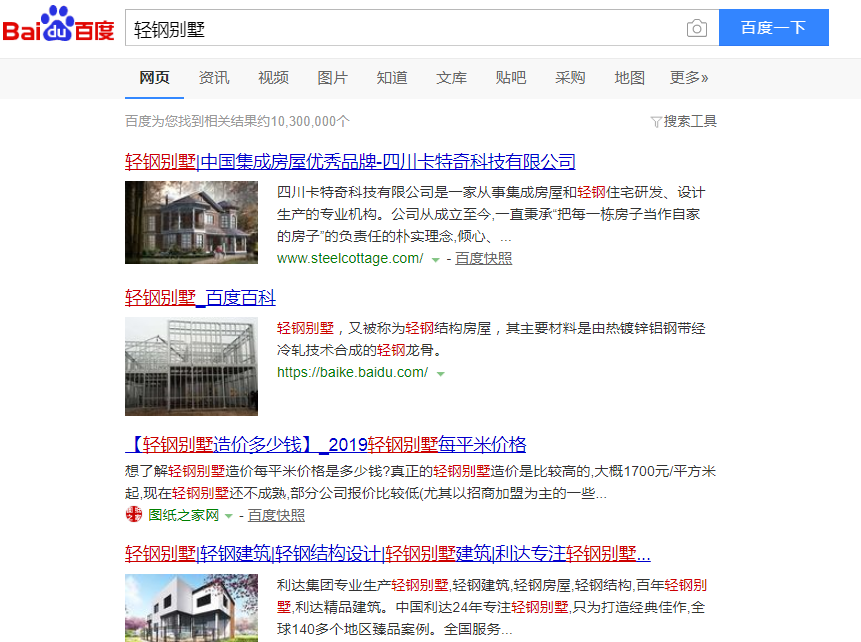Image resolution: width=861 pixels, height=642 pixels.
Task: Switch to the 资讯 tab
Action: coord(214,78)
